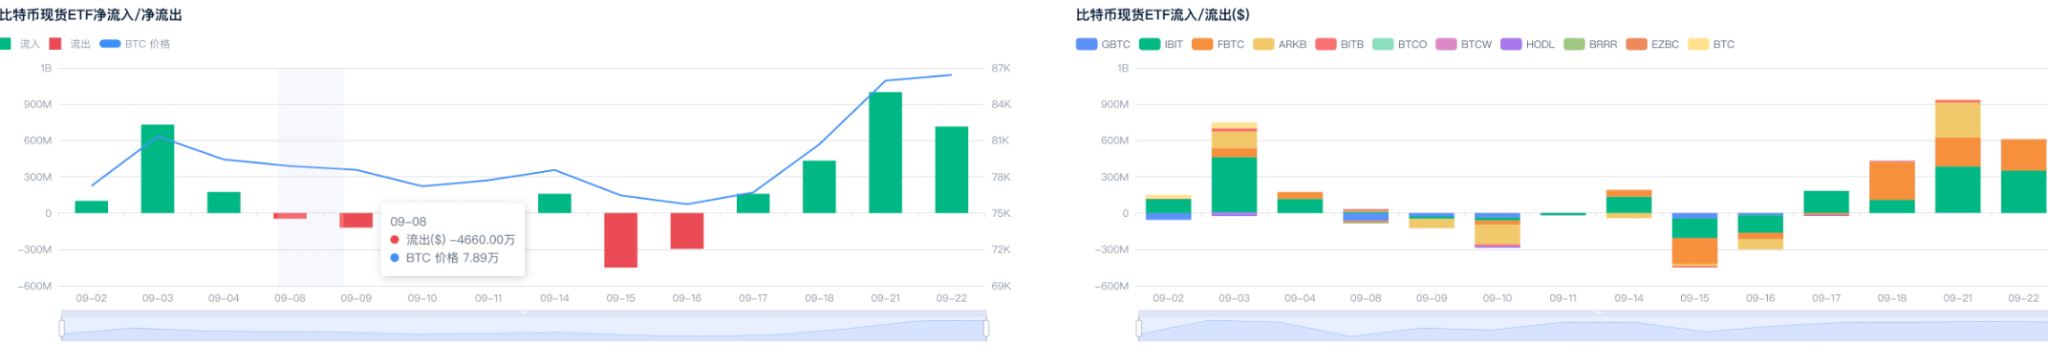Image resolution: width=2048 pixels, height=361 pixels.
Task: Click the -600M label on net-flow chart axis
Action: coord(35,286)
